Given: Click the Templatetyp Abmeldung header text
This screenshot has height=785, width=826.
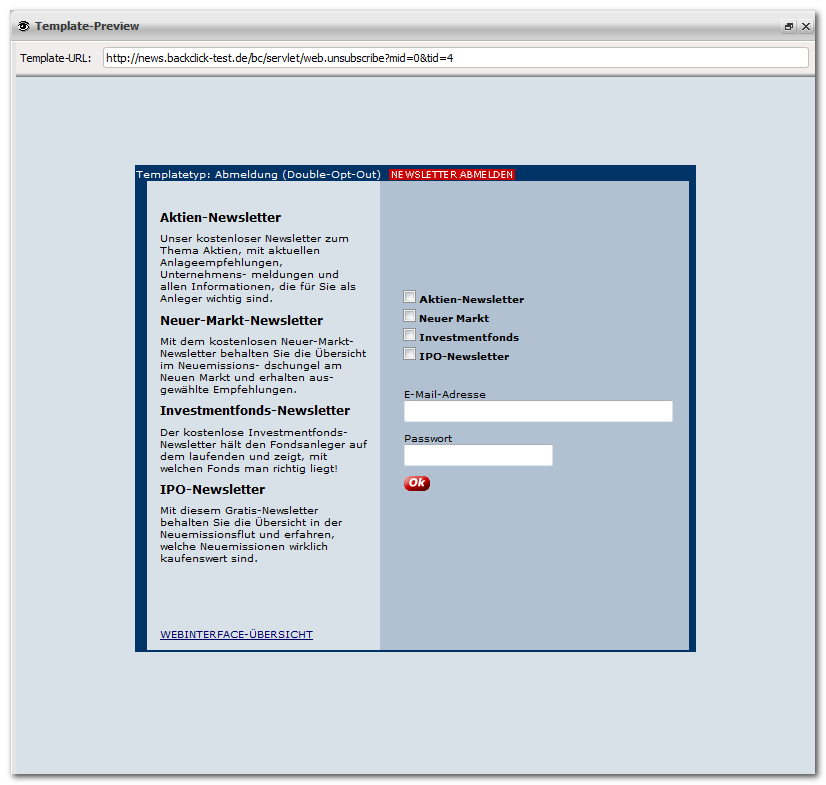Looking at the screenshot, I should (258, 174).
